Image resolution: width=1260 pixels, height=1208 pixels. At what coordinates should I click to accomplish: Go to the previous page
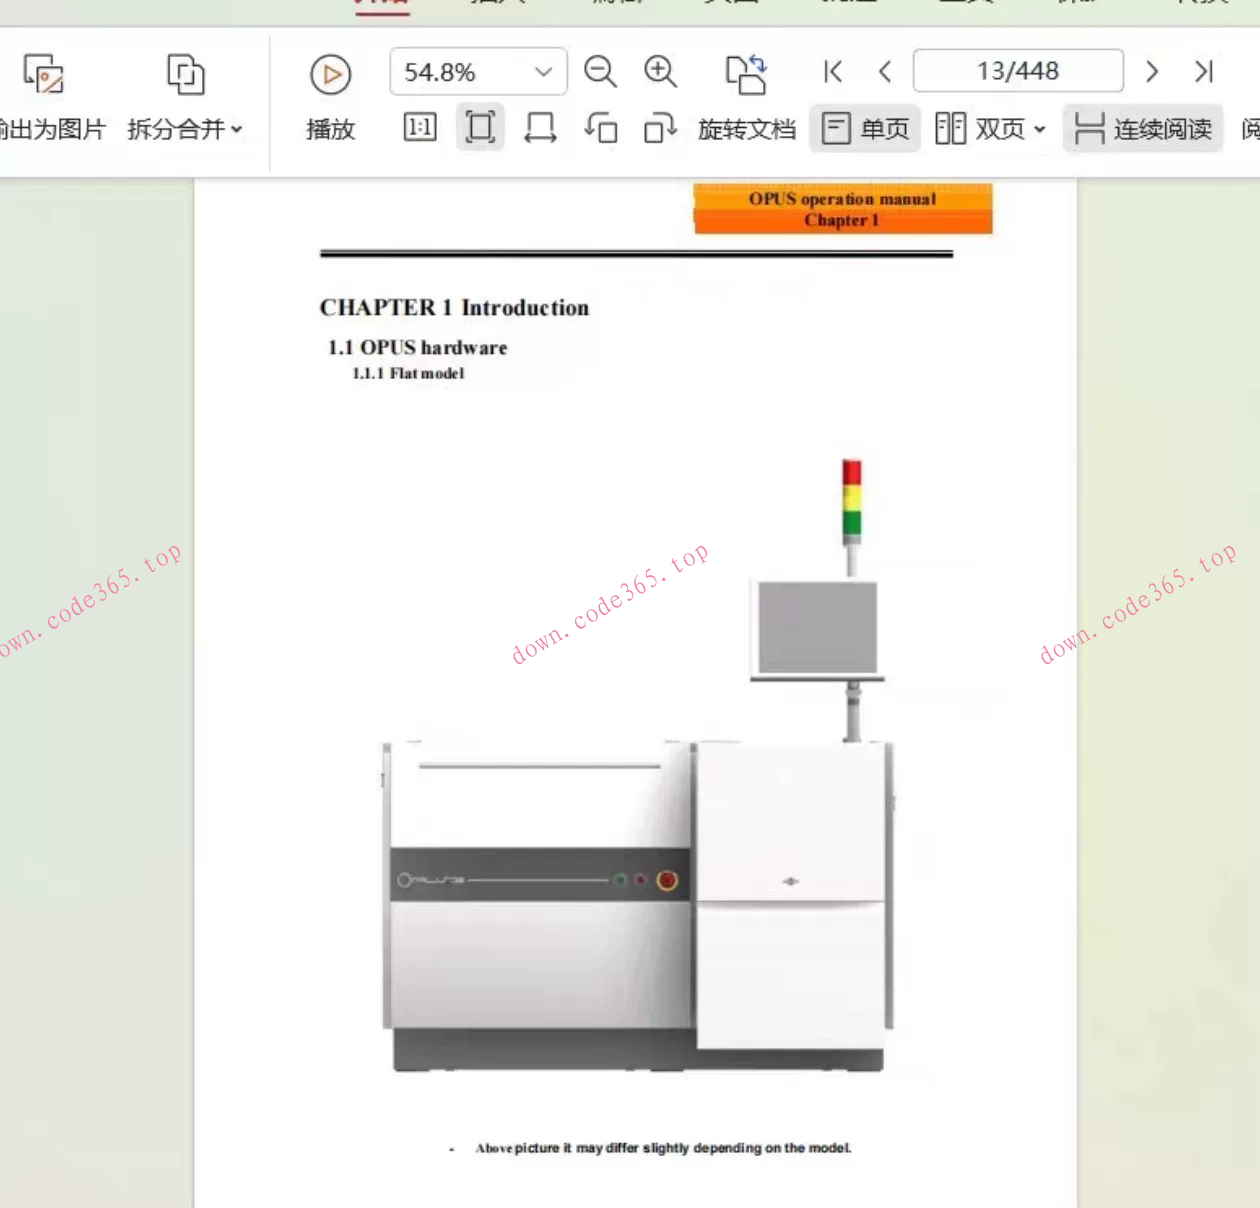pos(885,71)
